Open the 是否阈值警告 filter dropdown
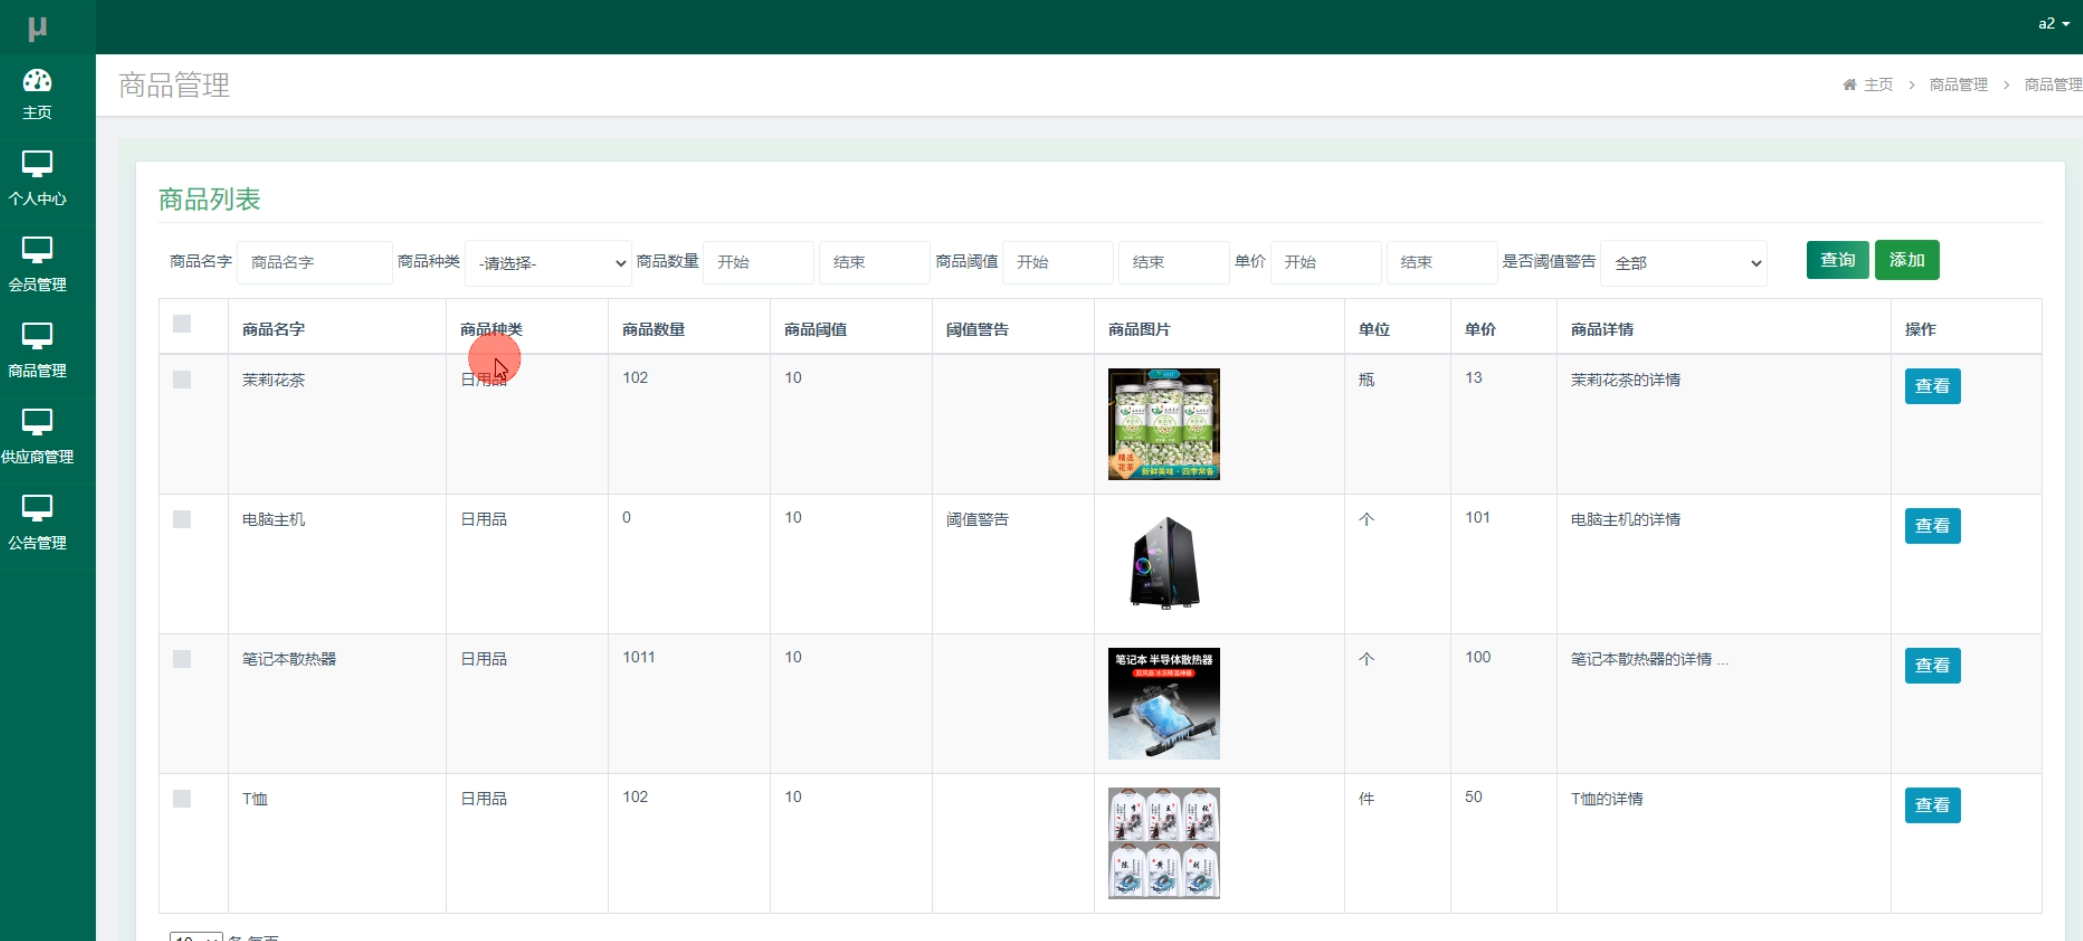The height and width of the screenshot is (941, 2083). point(1683,262)
